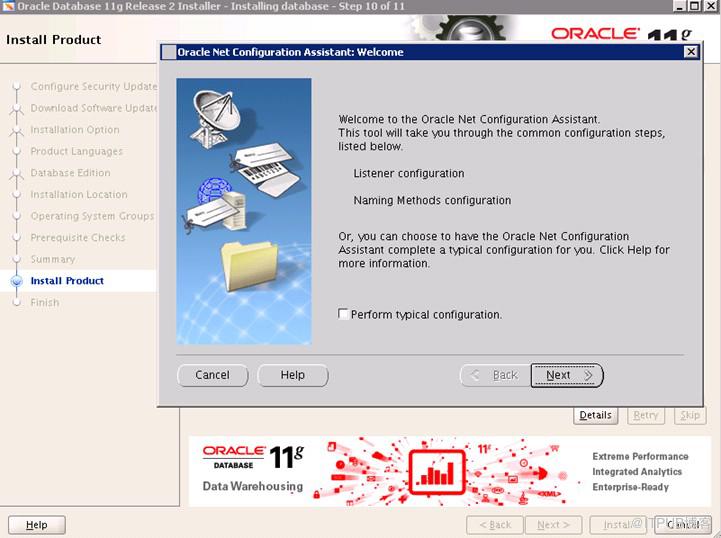This screenshot has height=538, width=721.
Task: Click the Enterprise-Ready banner text
Action: point(630,487)
